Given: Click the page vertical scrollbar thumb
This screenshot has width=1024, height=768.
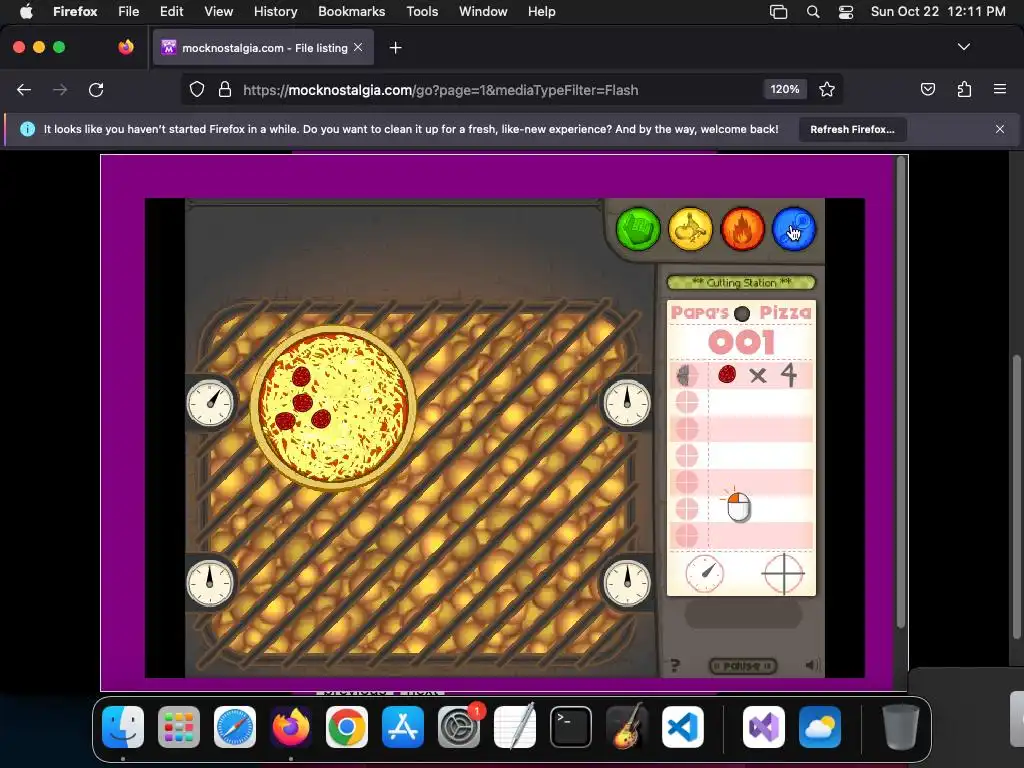Looking at the screenshot, I should pos(1017,496).
